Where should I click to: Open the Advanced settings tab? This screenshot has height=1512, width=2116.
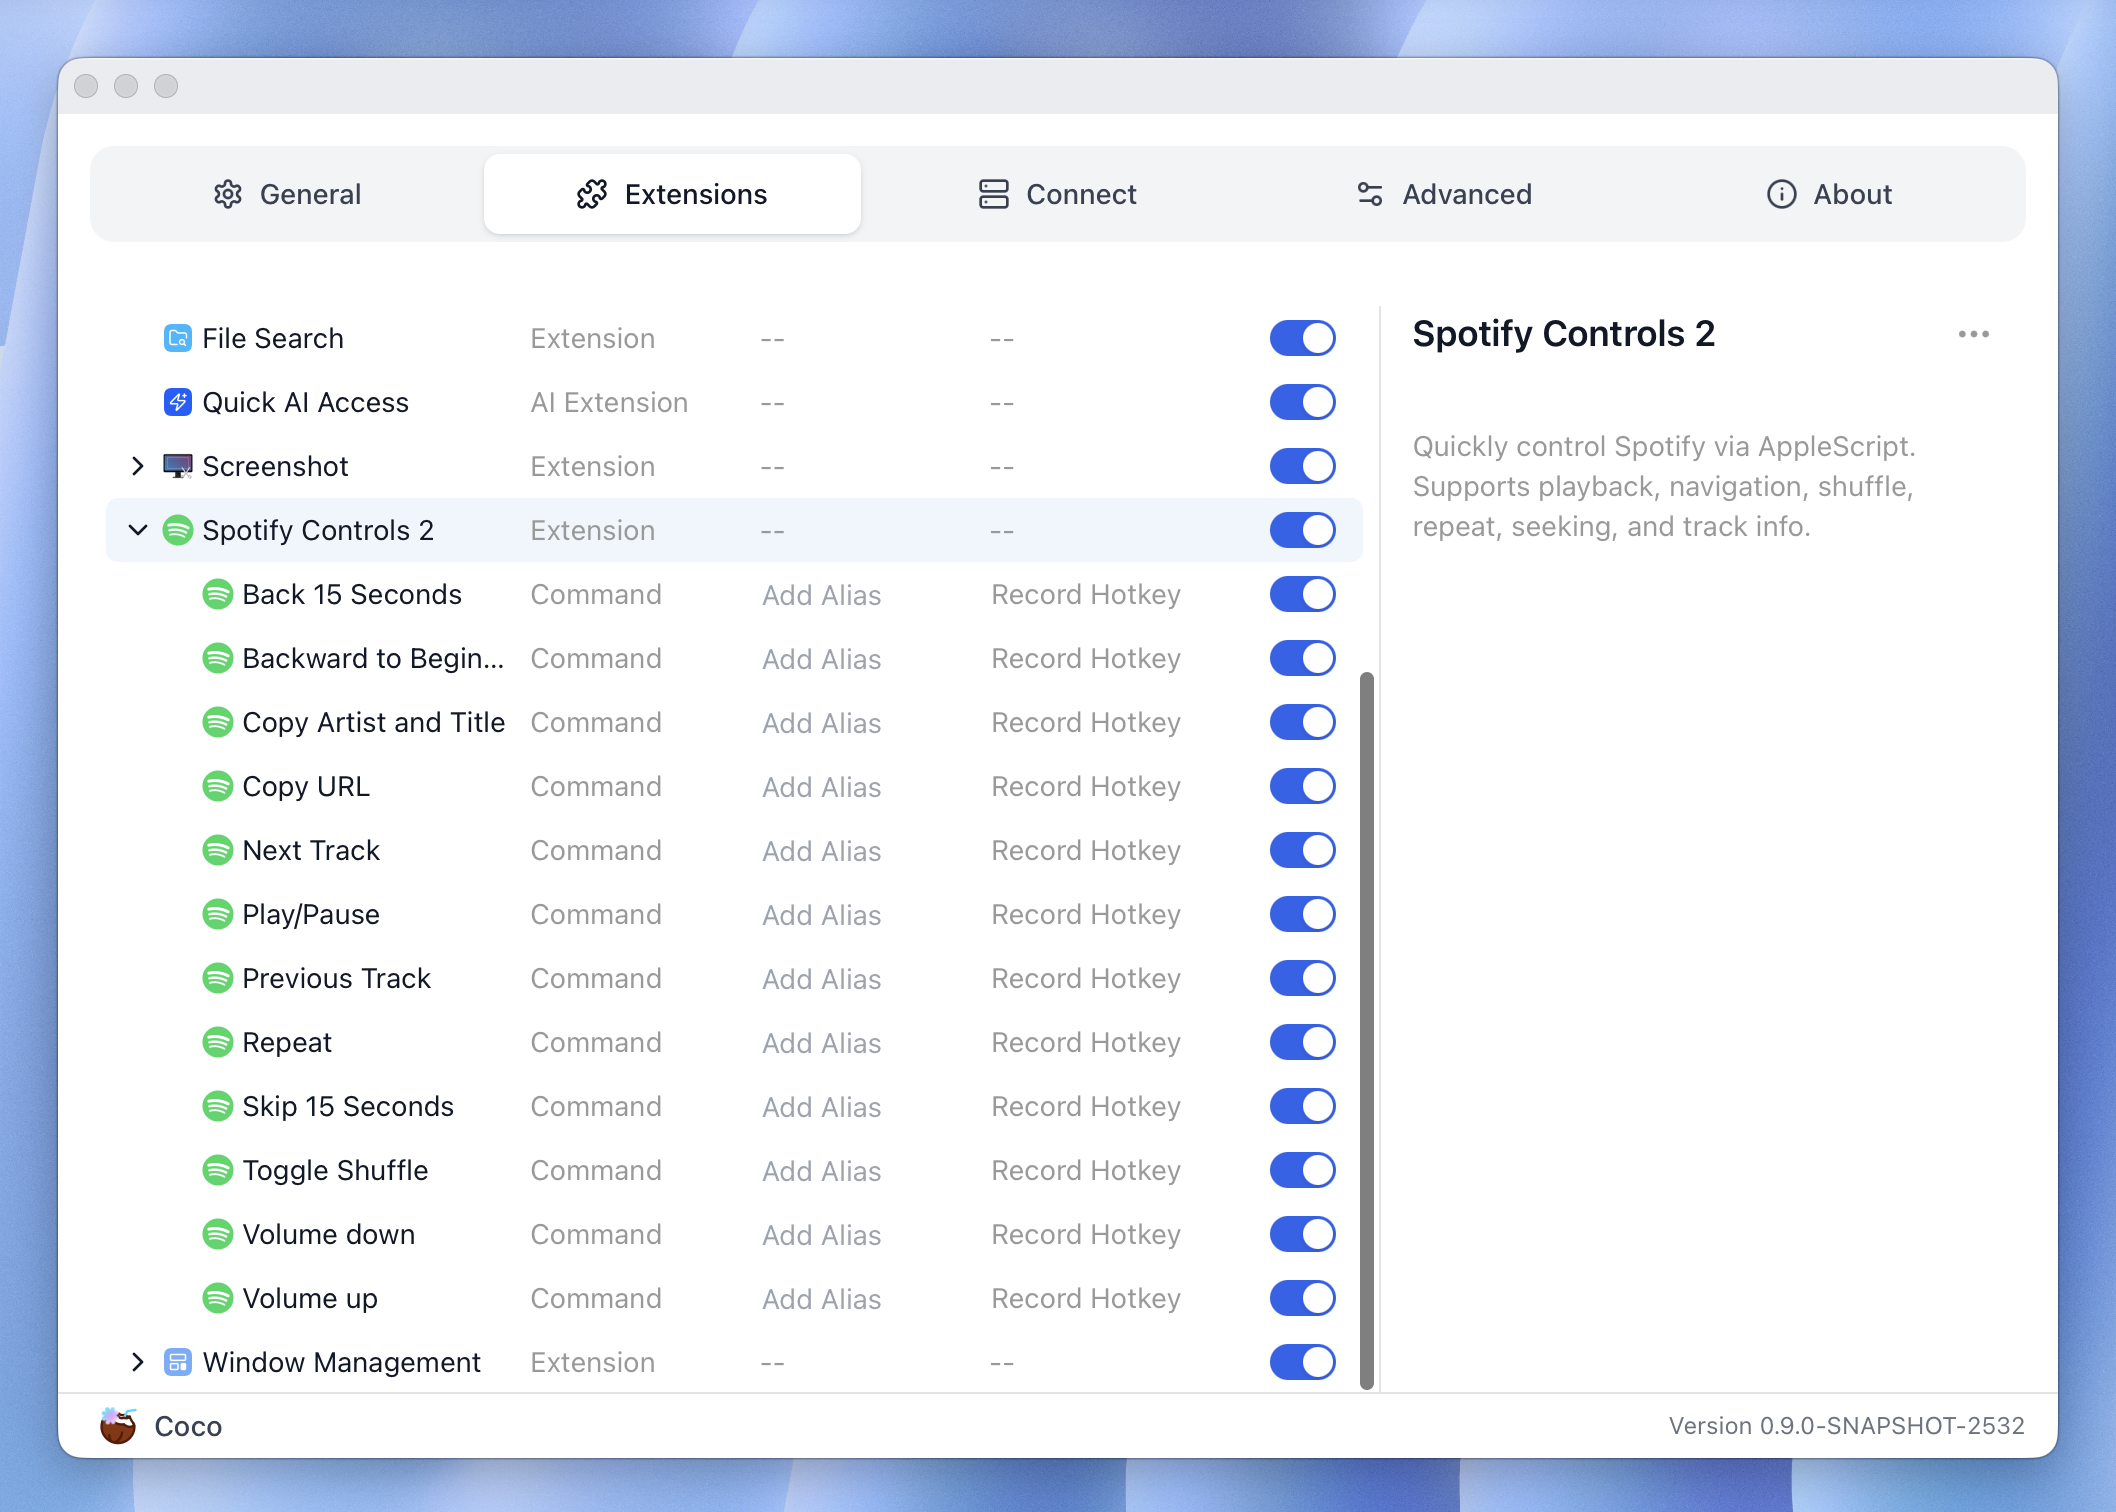(1444, 194)
